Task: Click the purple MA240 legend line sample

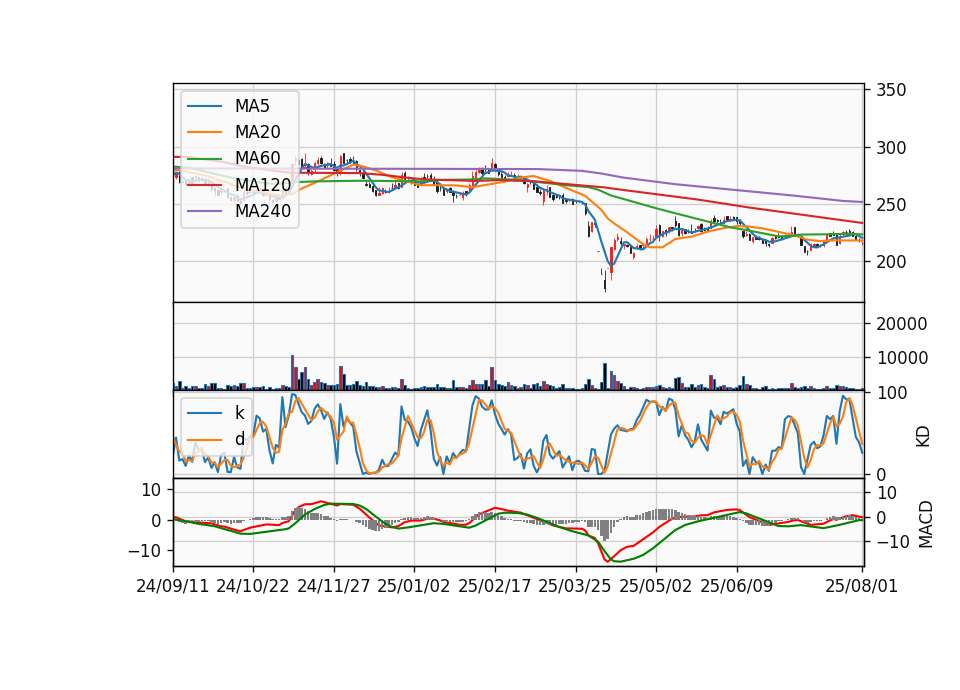Action: 204,211
